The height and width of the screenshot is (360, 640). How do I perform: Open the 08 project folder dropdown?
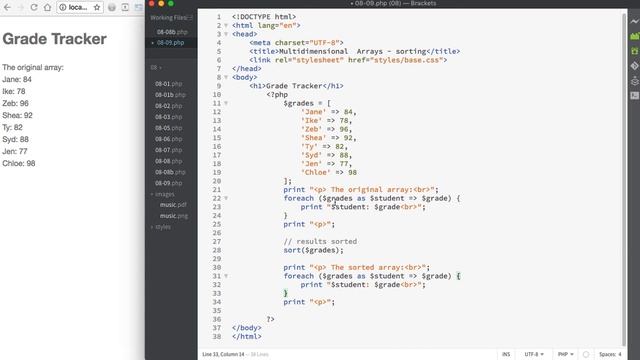tap(156, 67)
